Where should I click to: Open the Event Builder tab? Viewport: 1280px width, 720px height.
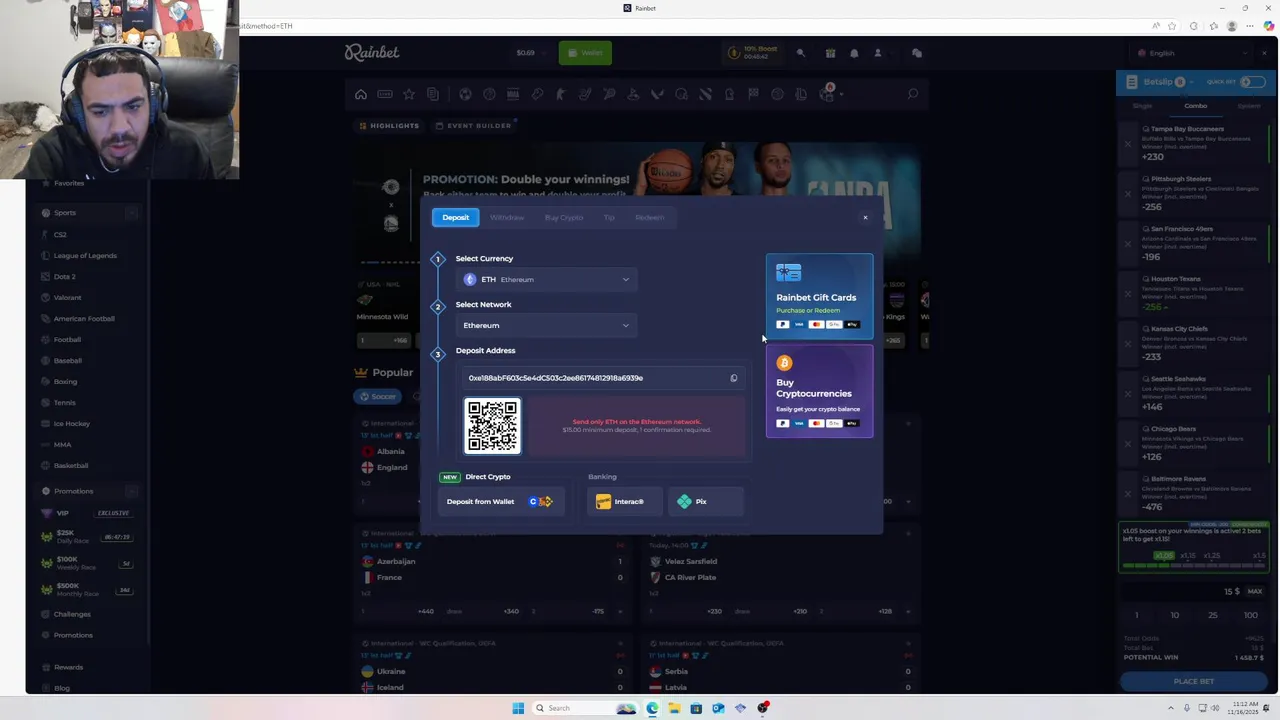[x=474, y=126]
